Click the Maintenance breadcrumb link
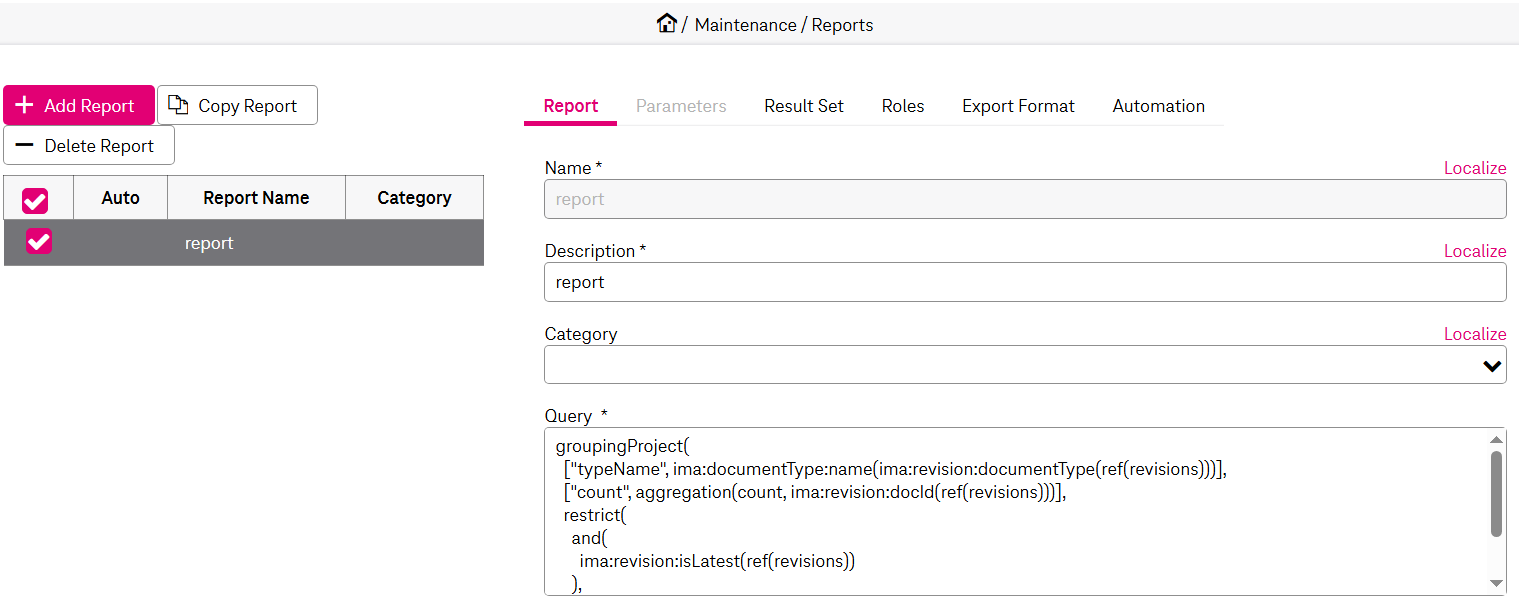 point(746,25)
